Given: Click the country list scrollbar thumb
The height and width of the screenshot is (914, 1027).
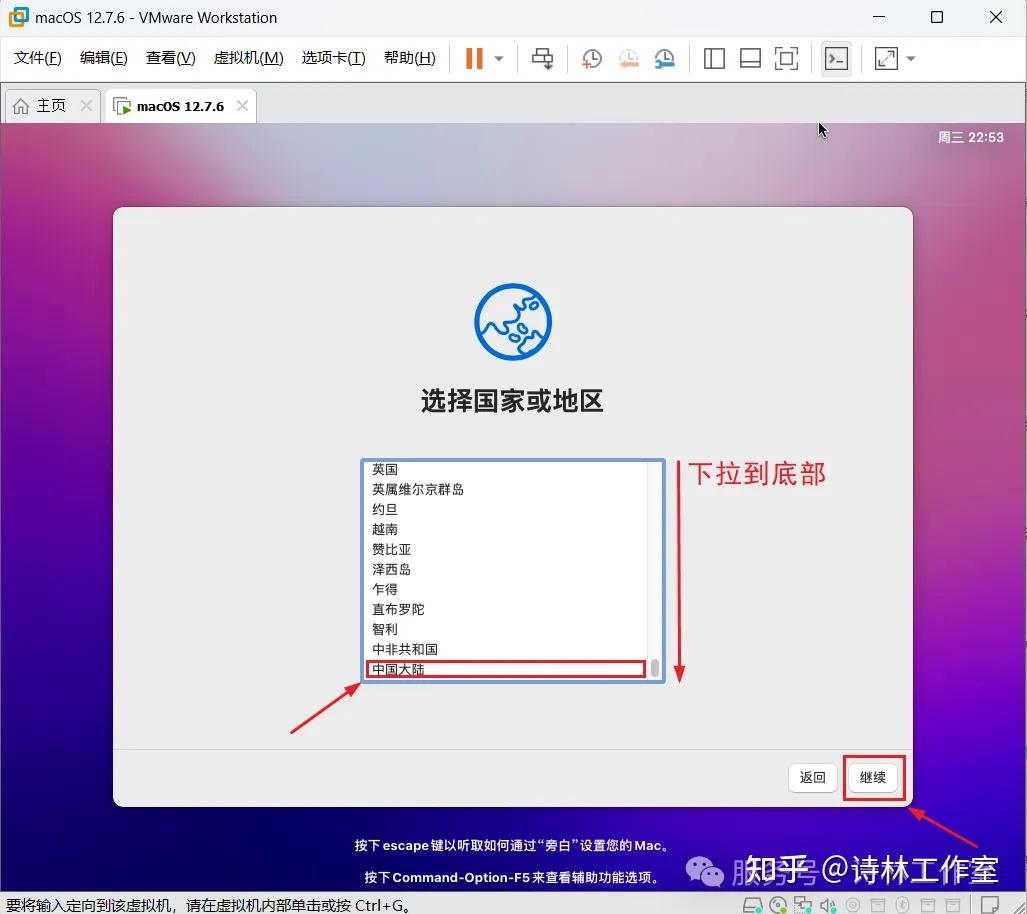Looking at the screenshot, I should click(x=654, y=668).
